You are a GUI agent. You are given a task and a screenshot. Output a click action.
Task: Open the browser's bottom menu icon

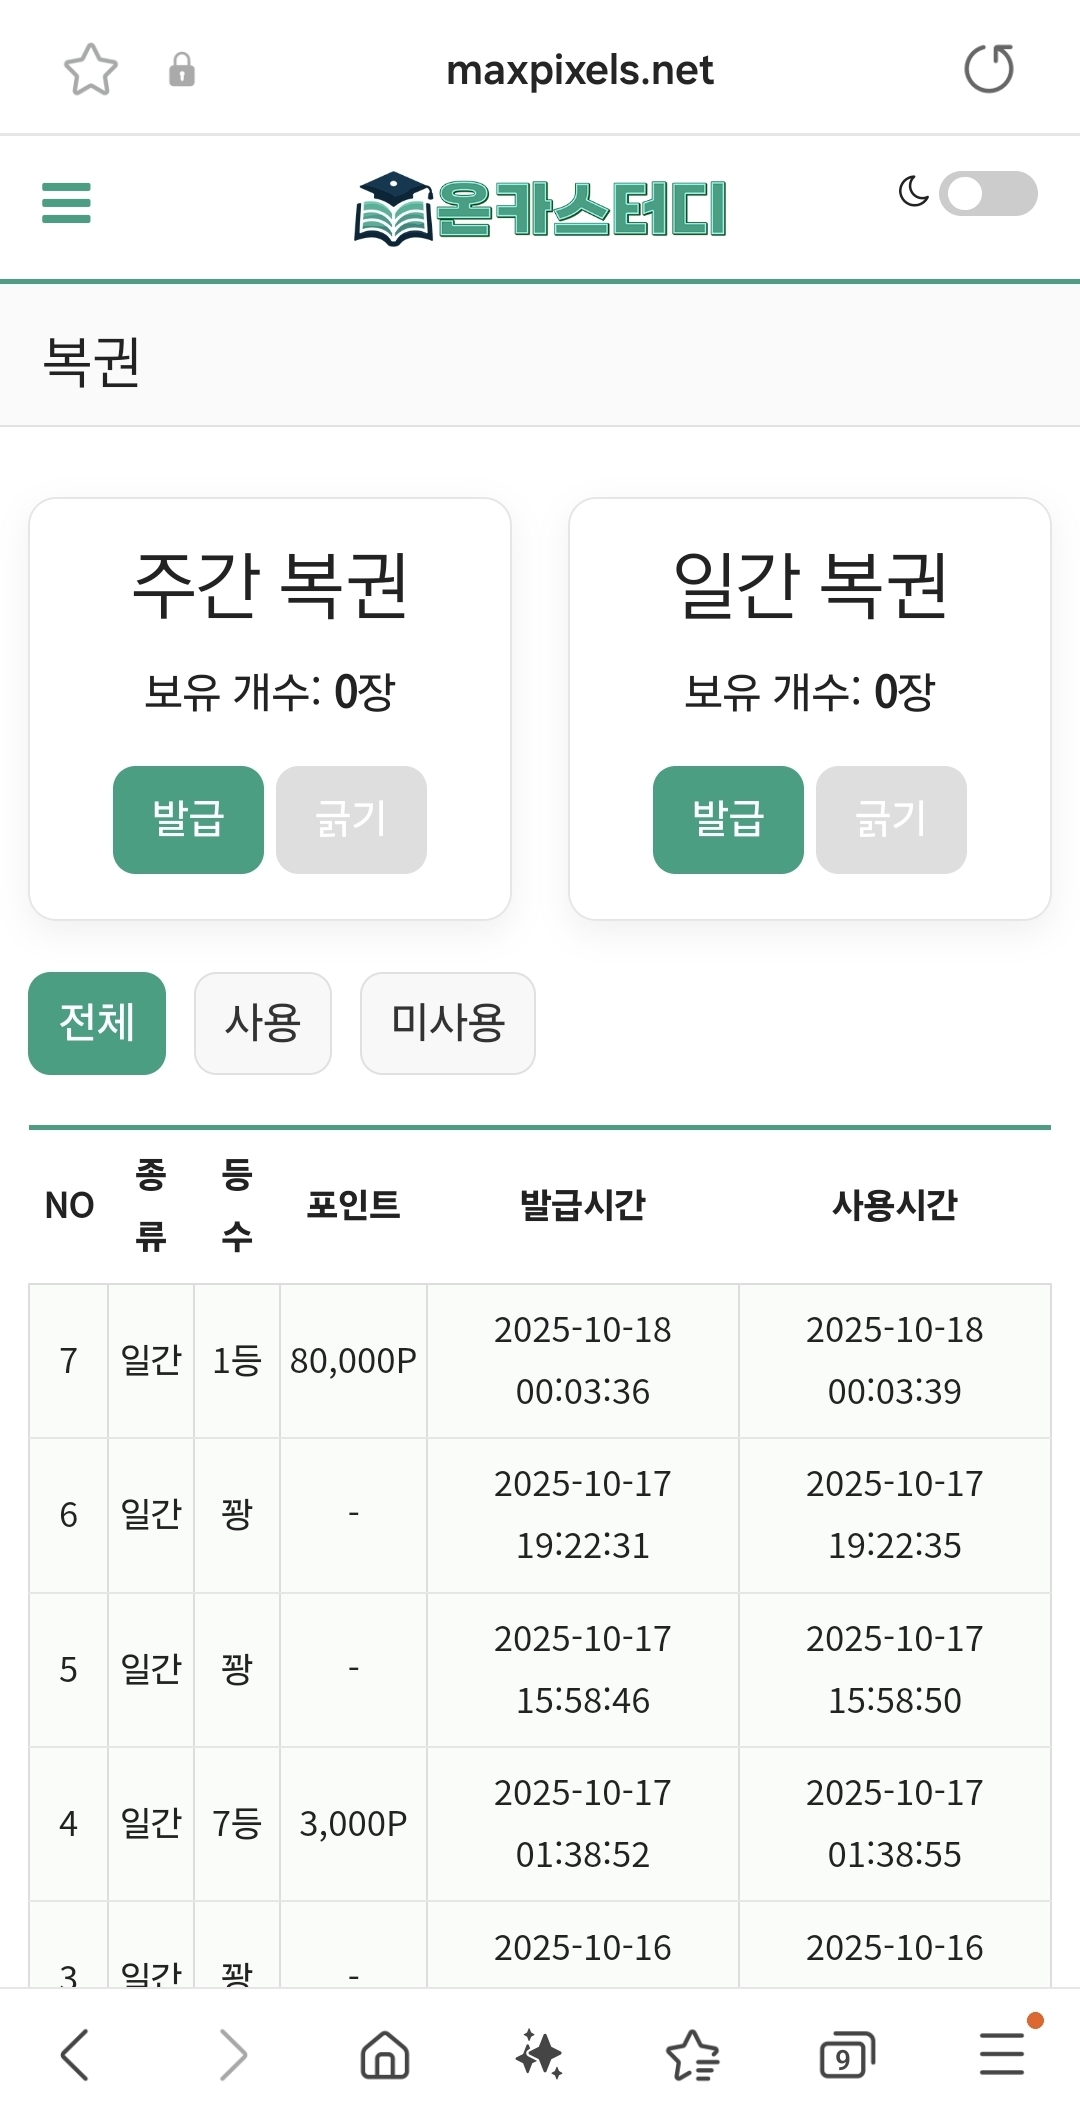tap(1002, 2053)
